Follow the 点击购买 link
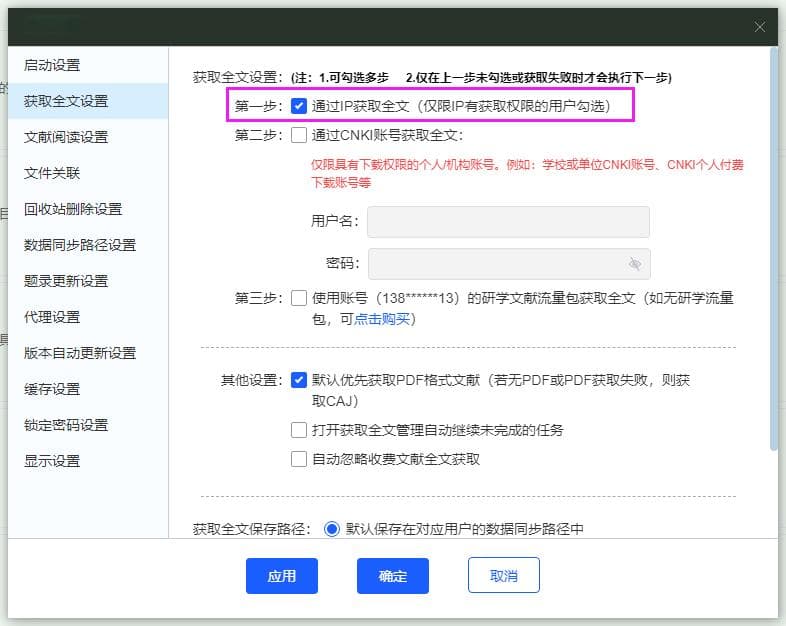The height and width of the screenshot is (626, 786). (x=381, y=319)
